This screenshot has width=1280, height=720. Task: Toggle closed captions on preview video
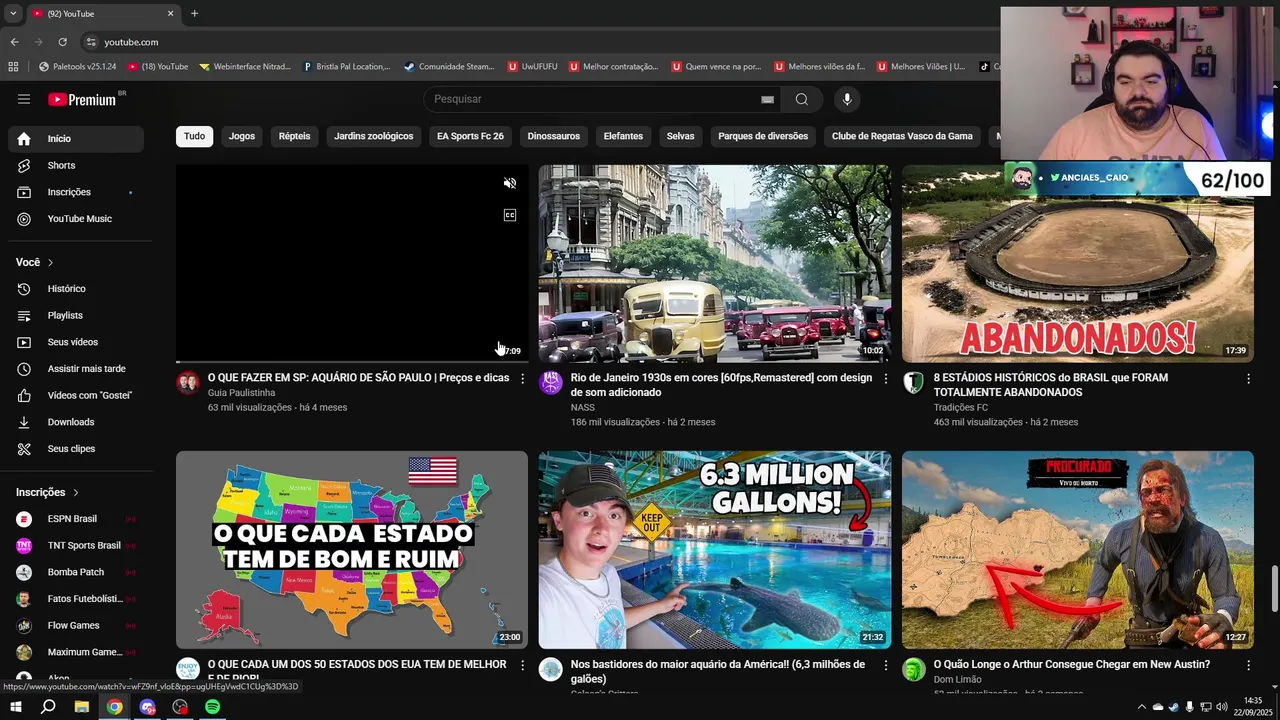(510, 215)
